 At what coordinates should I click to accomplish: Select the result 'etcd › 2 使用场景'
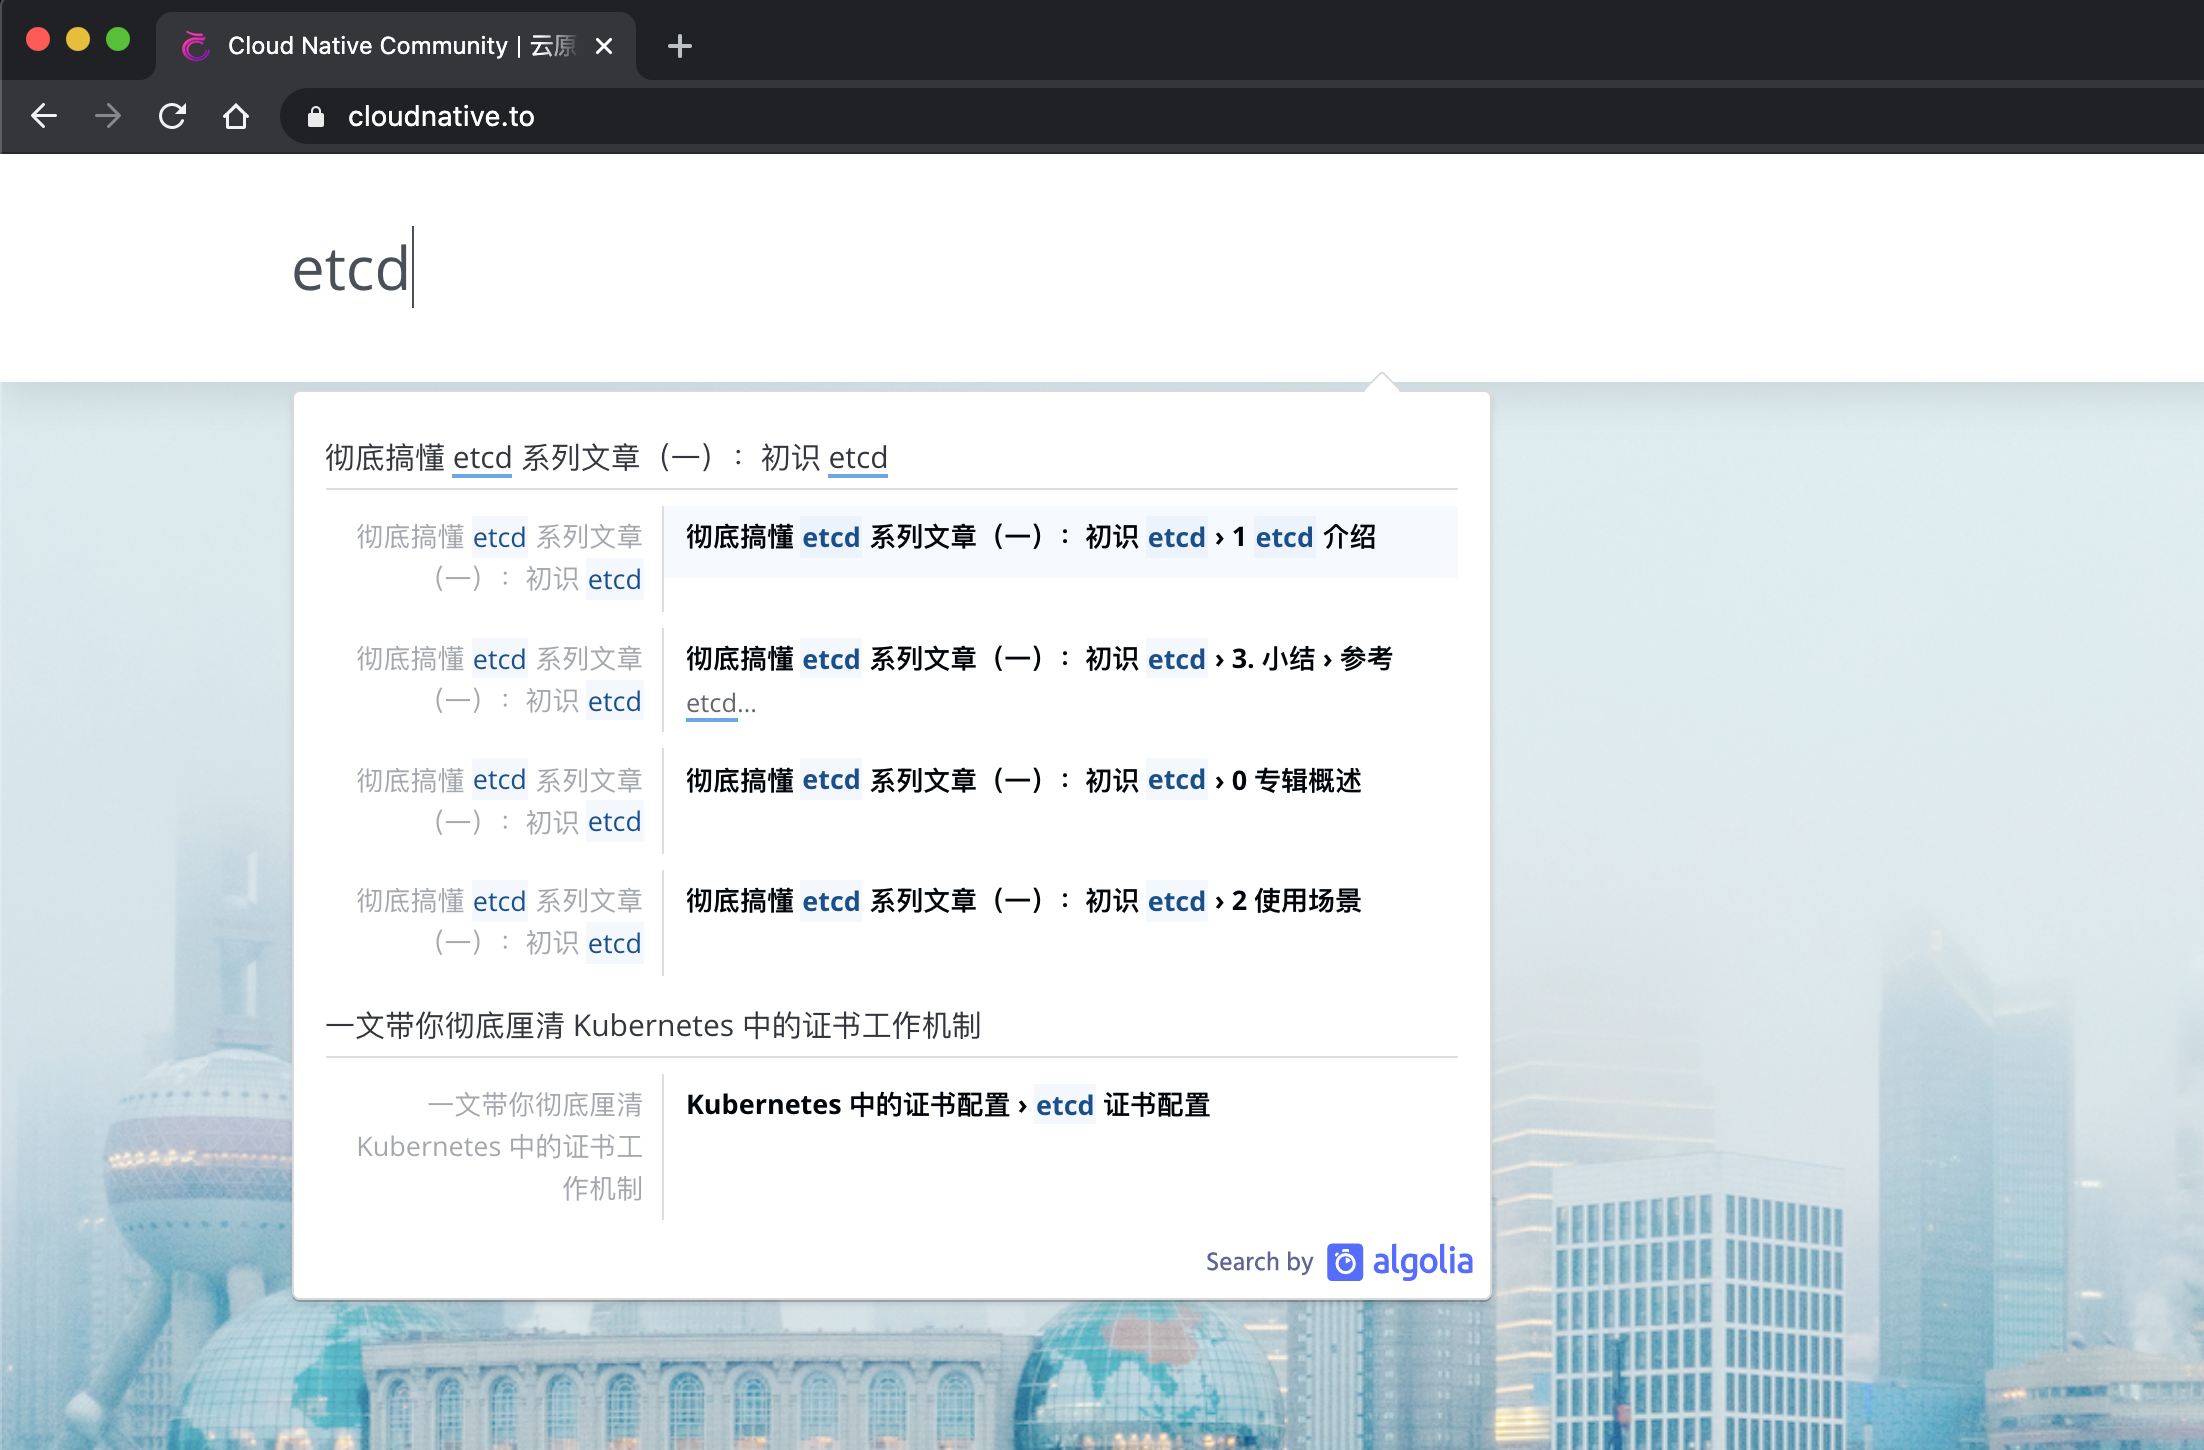[1024, 901]
